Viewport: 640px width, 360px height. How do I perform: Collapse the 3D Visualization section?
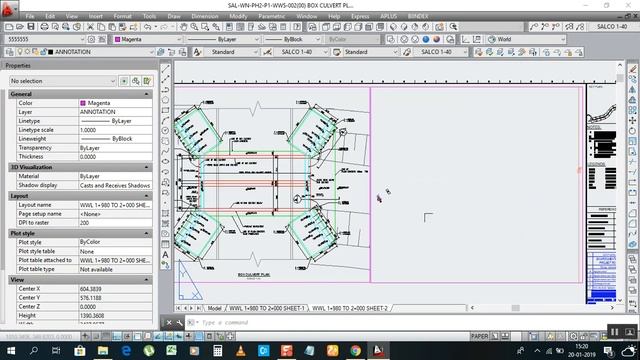[147, 167]
